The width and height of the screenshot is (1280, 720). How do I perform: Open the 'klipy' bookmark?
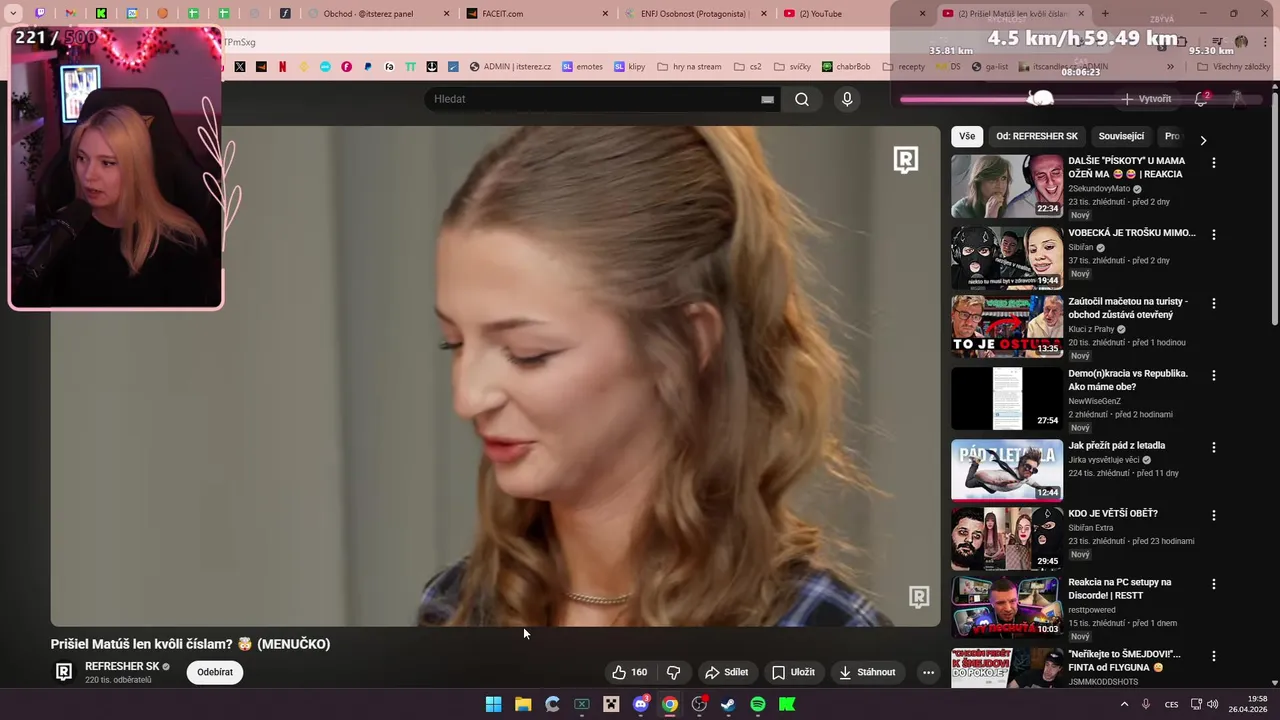(630, 67)
